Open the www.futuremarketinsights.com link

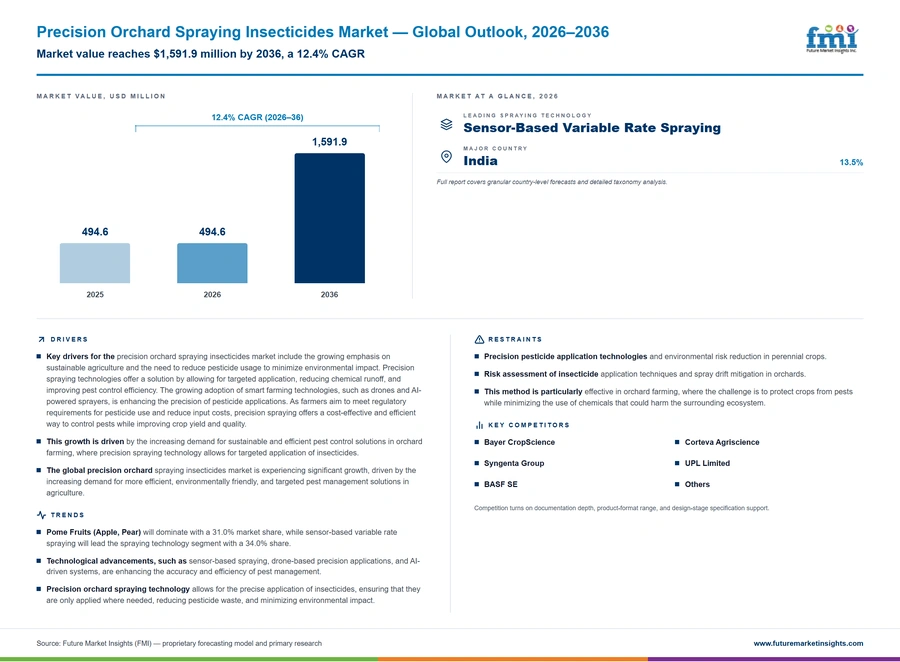point(808,644)
